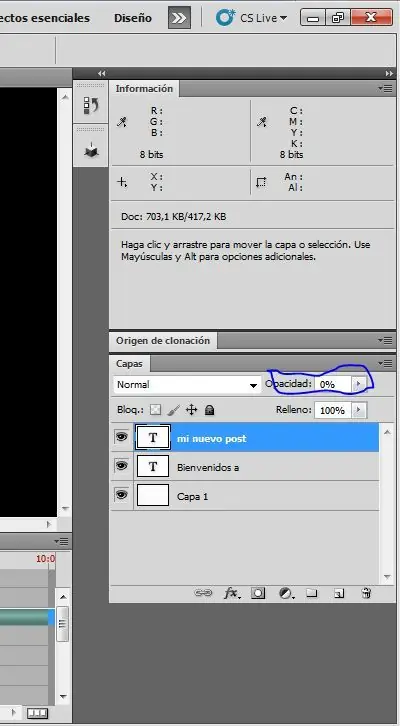The width and height of the screenshot is (400, 726).
Task: Expand the icon panel dock
Action: [x=101, y=73]
